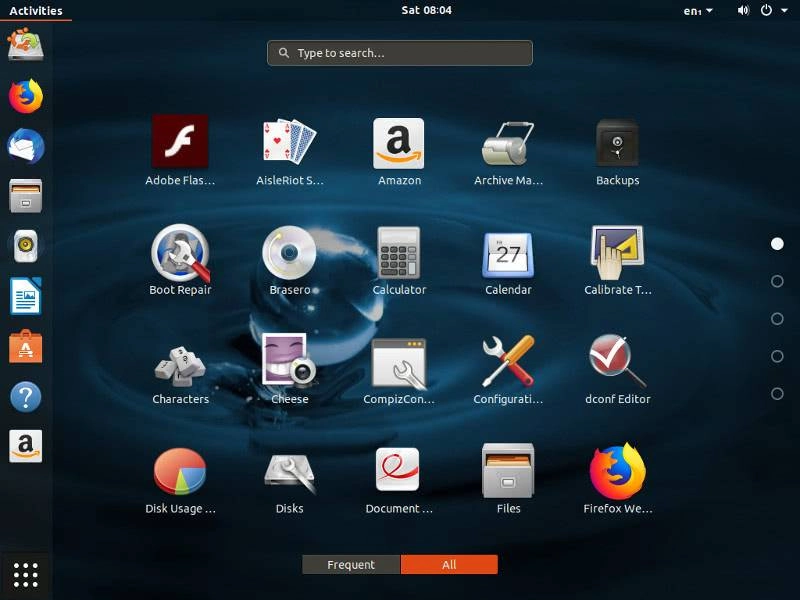Toggle Show Applications grid button

point(26,576)
